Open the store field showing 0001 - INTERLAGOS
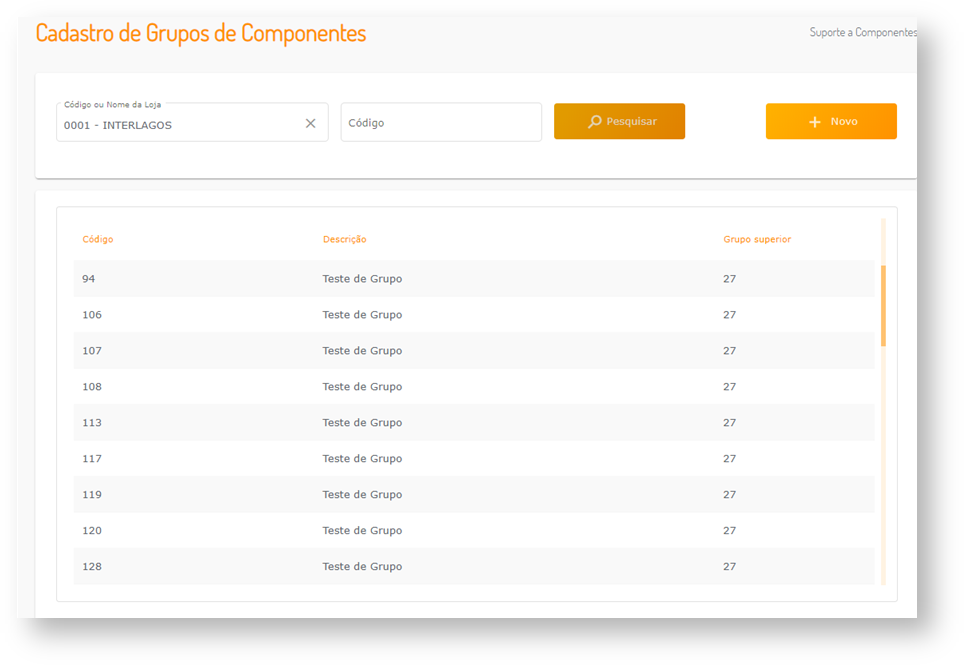Screen dimensions: 965x666 click(x=180, y=125)
